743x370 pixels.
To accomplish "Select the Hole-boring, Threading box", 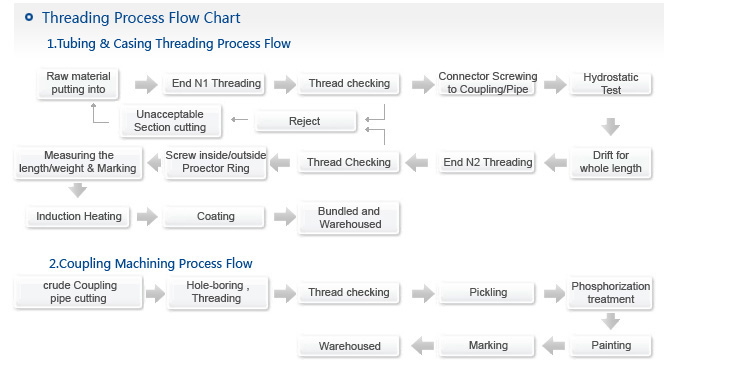I will (x=218, y=292).
